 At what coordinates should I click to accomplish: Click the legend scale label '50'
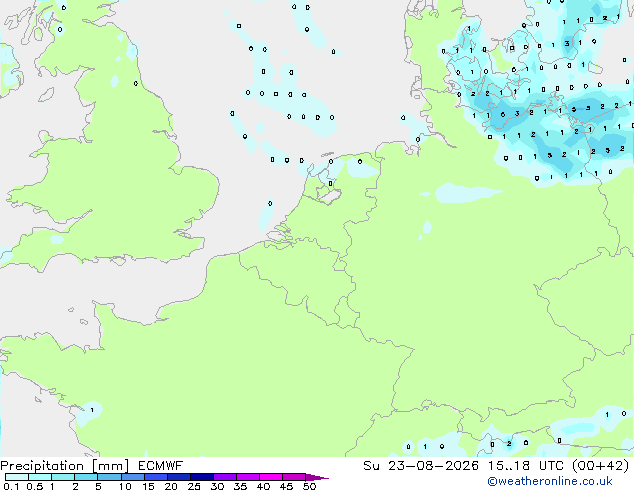click(310, 486)
